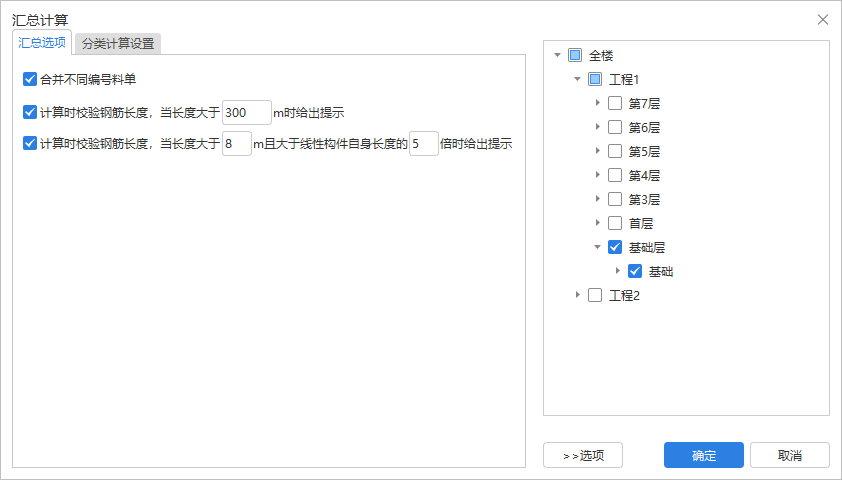Expand the 第7层 tree node

[x=598, y=103]
